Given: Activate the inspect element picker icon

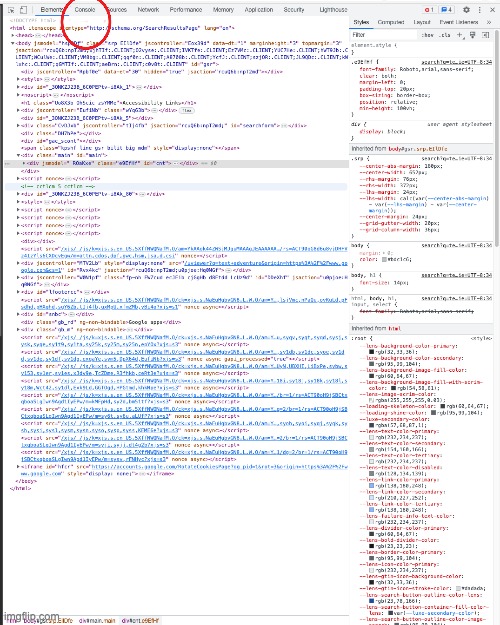Looking at the screenshot, I should click(x=12, y=10).
